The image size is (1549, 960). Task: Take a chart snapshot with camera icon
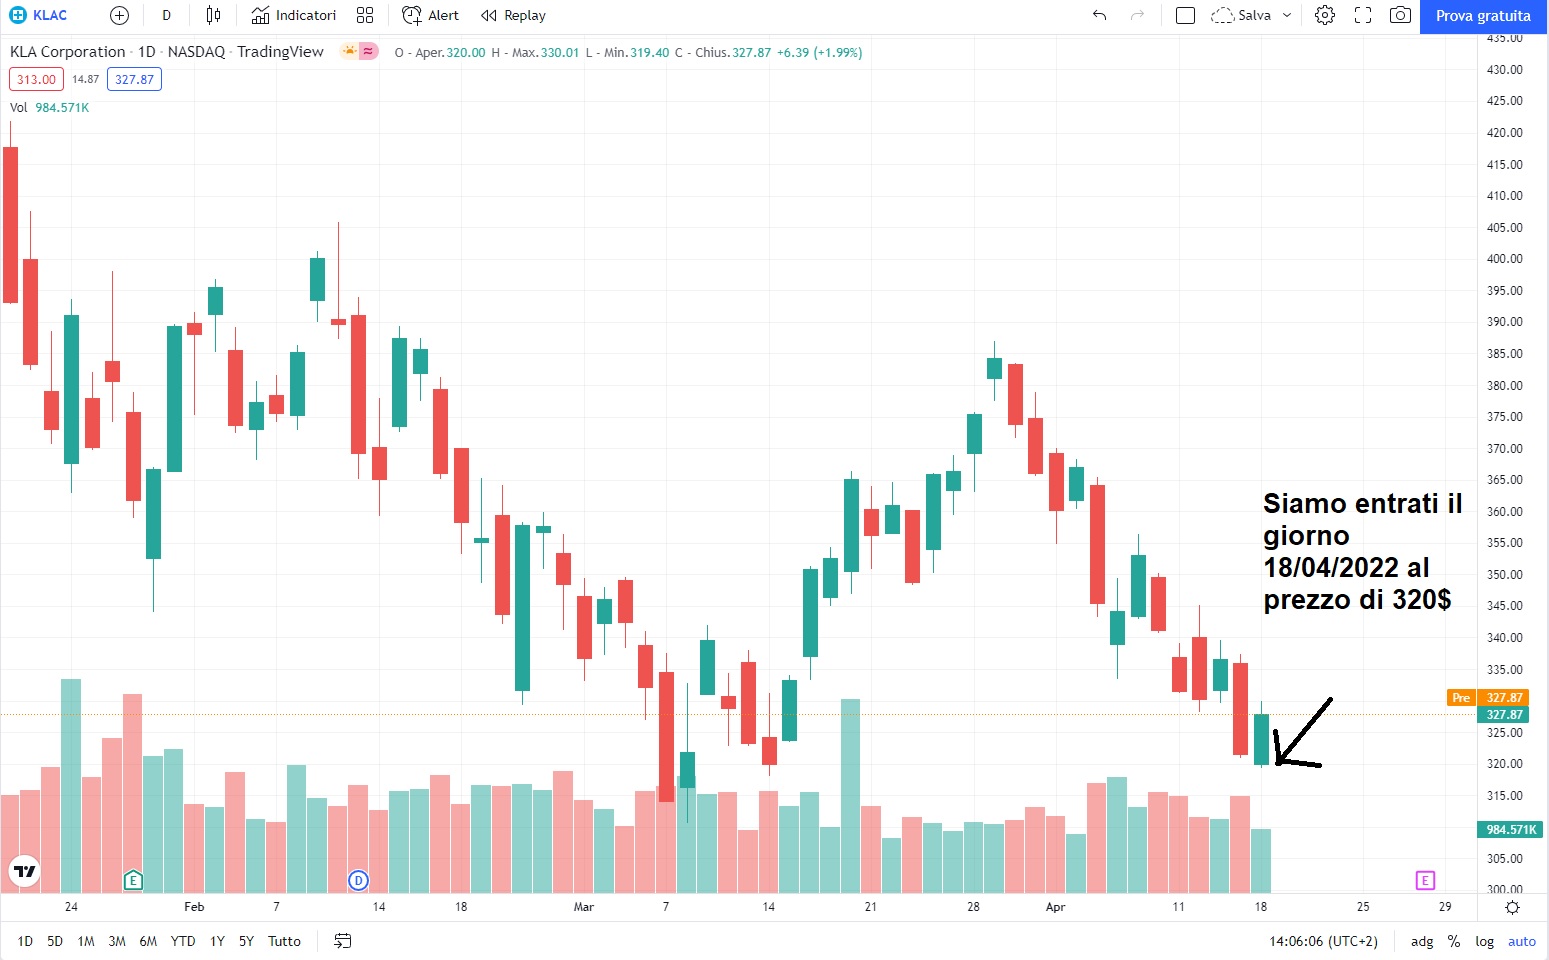pyautogui.click(x=1401, y=15)
